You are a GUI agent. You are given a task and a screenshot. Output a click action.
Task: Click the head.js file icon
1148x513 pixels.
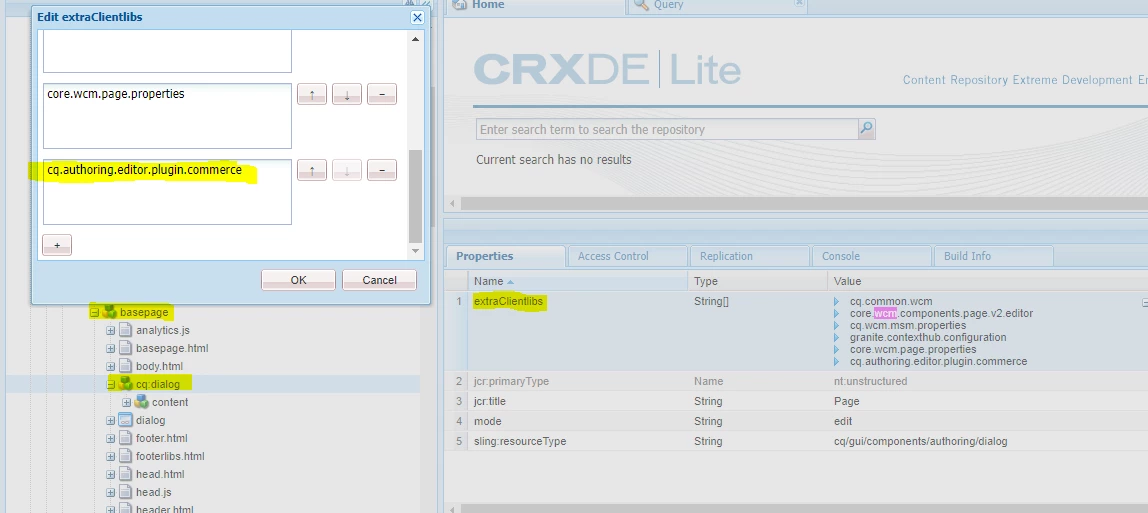click(x=125, y=493)
